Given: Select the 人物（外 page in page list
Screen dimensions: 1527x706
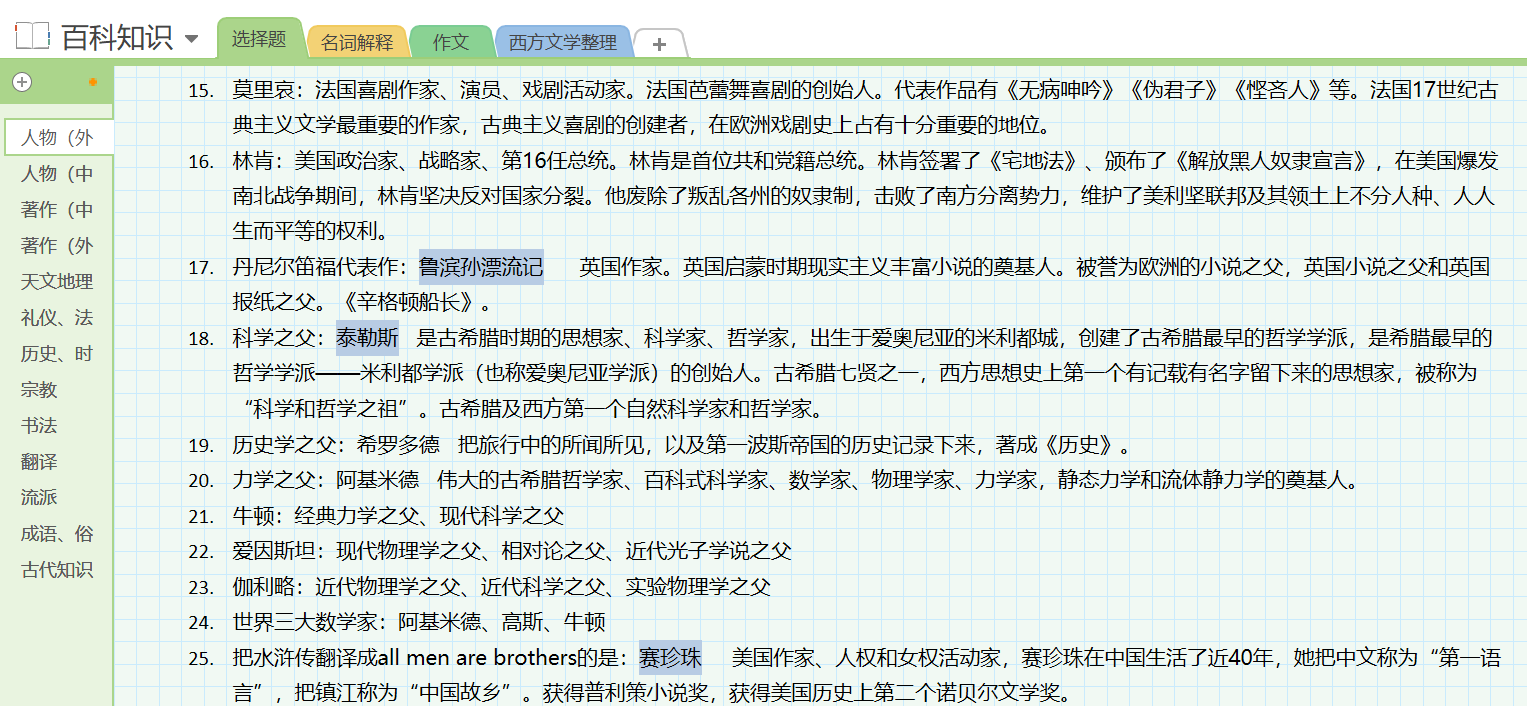Looking at the screenshot, I should click(57, 138).
